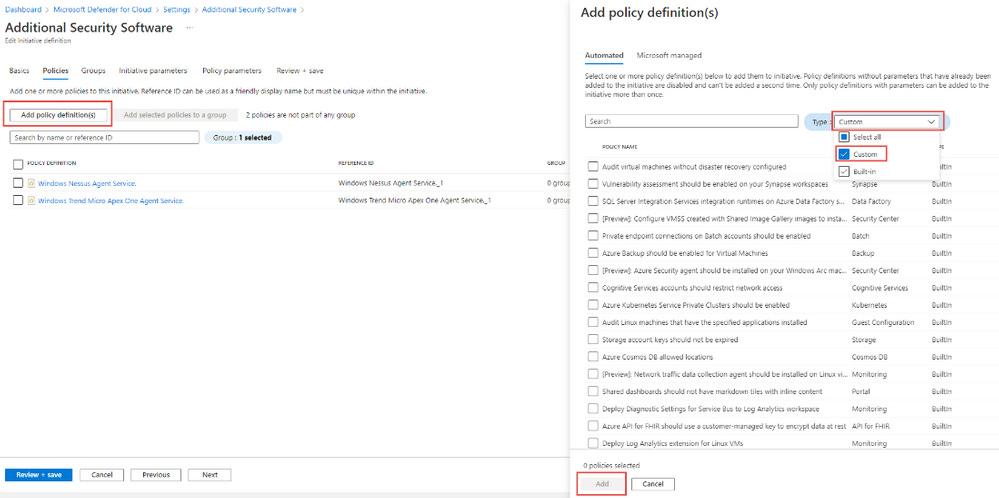This screenshot has width=999, height=498.
Task: Select the Microsoft managed tab
Action: [x=669, y=55]
